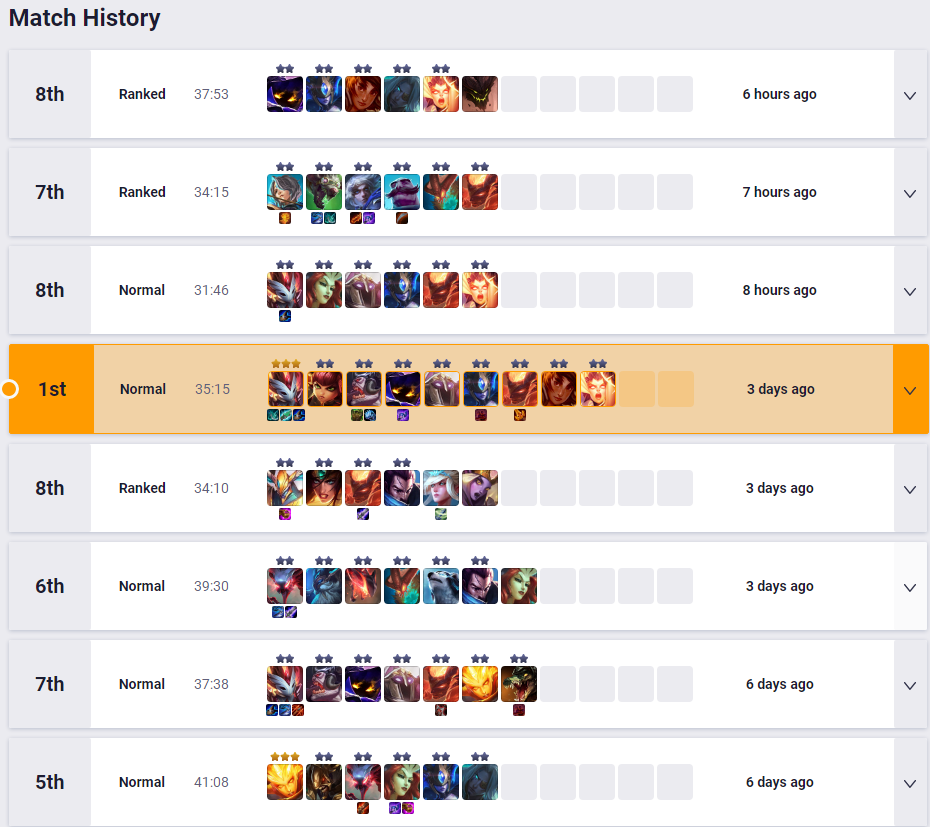The width and height of the screenshot is (930, 827).
Task: Click the first champion in the 37:53 Ranked match
Action: (285, 94)
